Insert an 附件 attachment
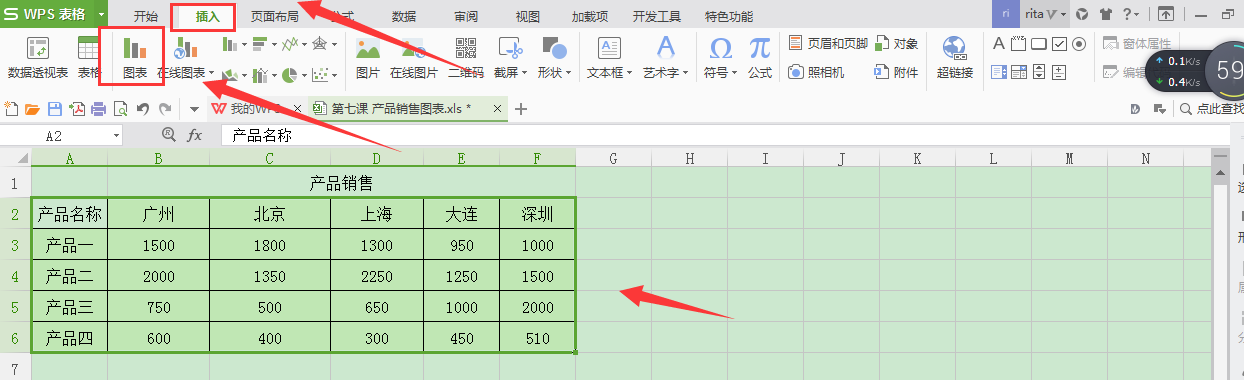This screenshot has width=1244, height=380. [897, 72]
